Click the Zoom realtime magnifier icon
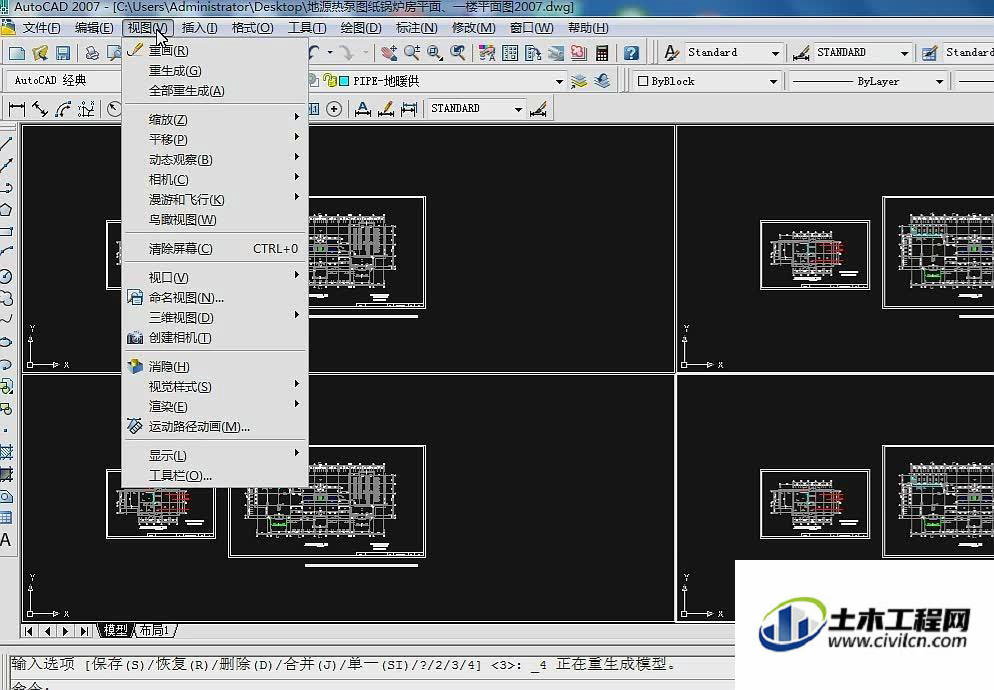Viewport: 994px width, 690px height. [412, 53]
